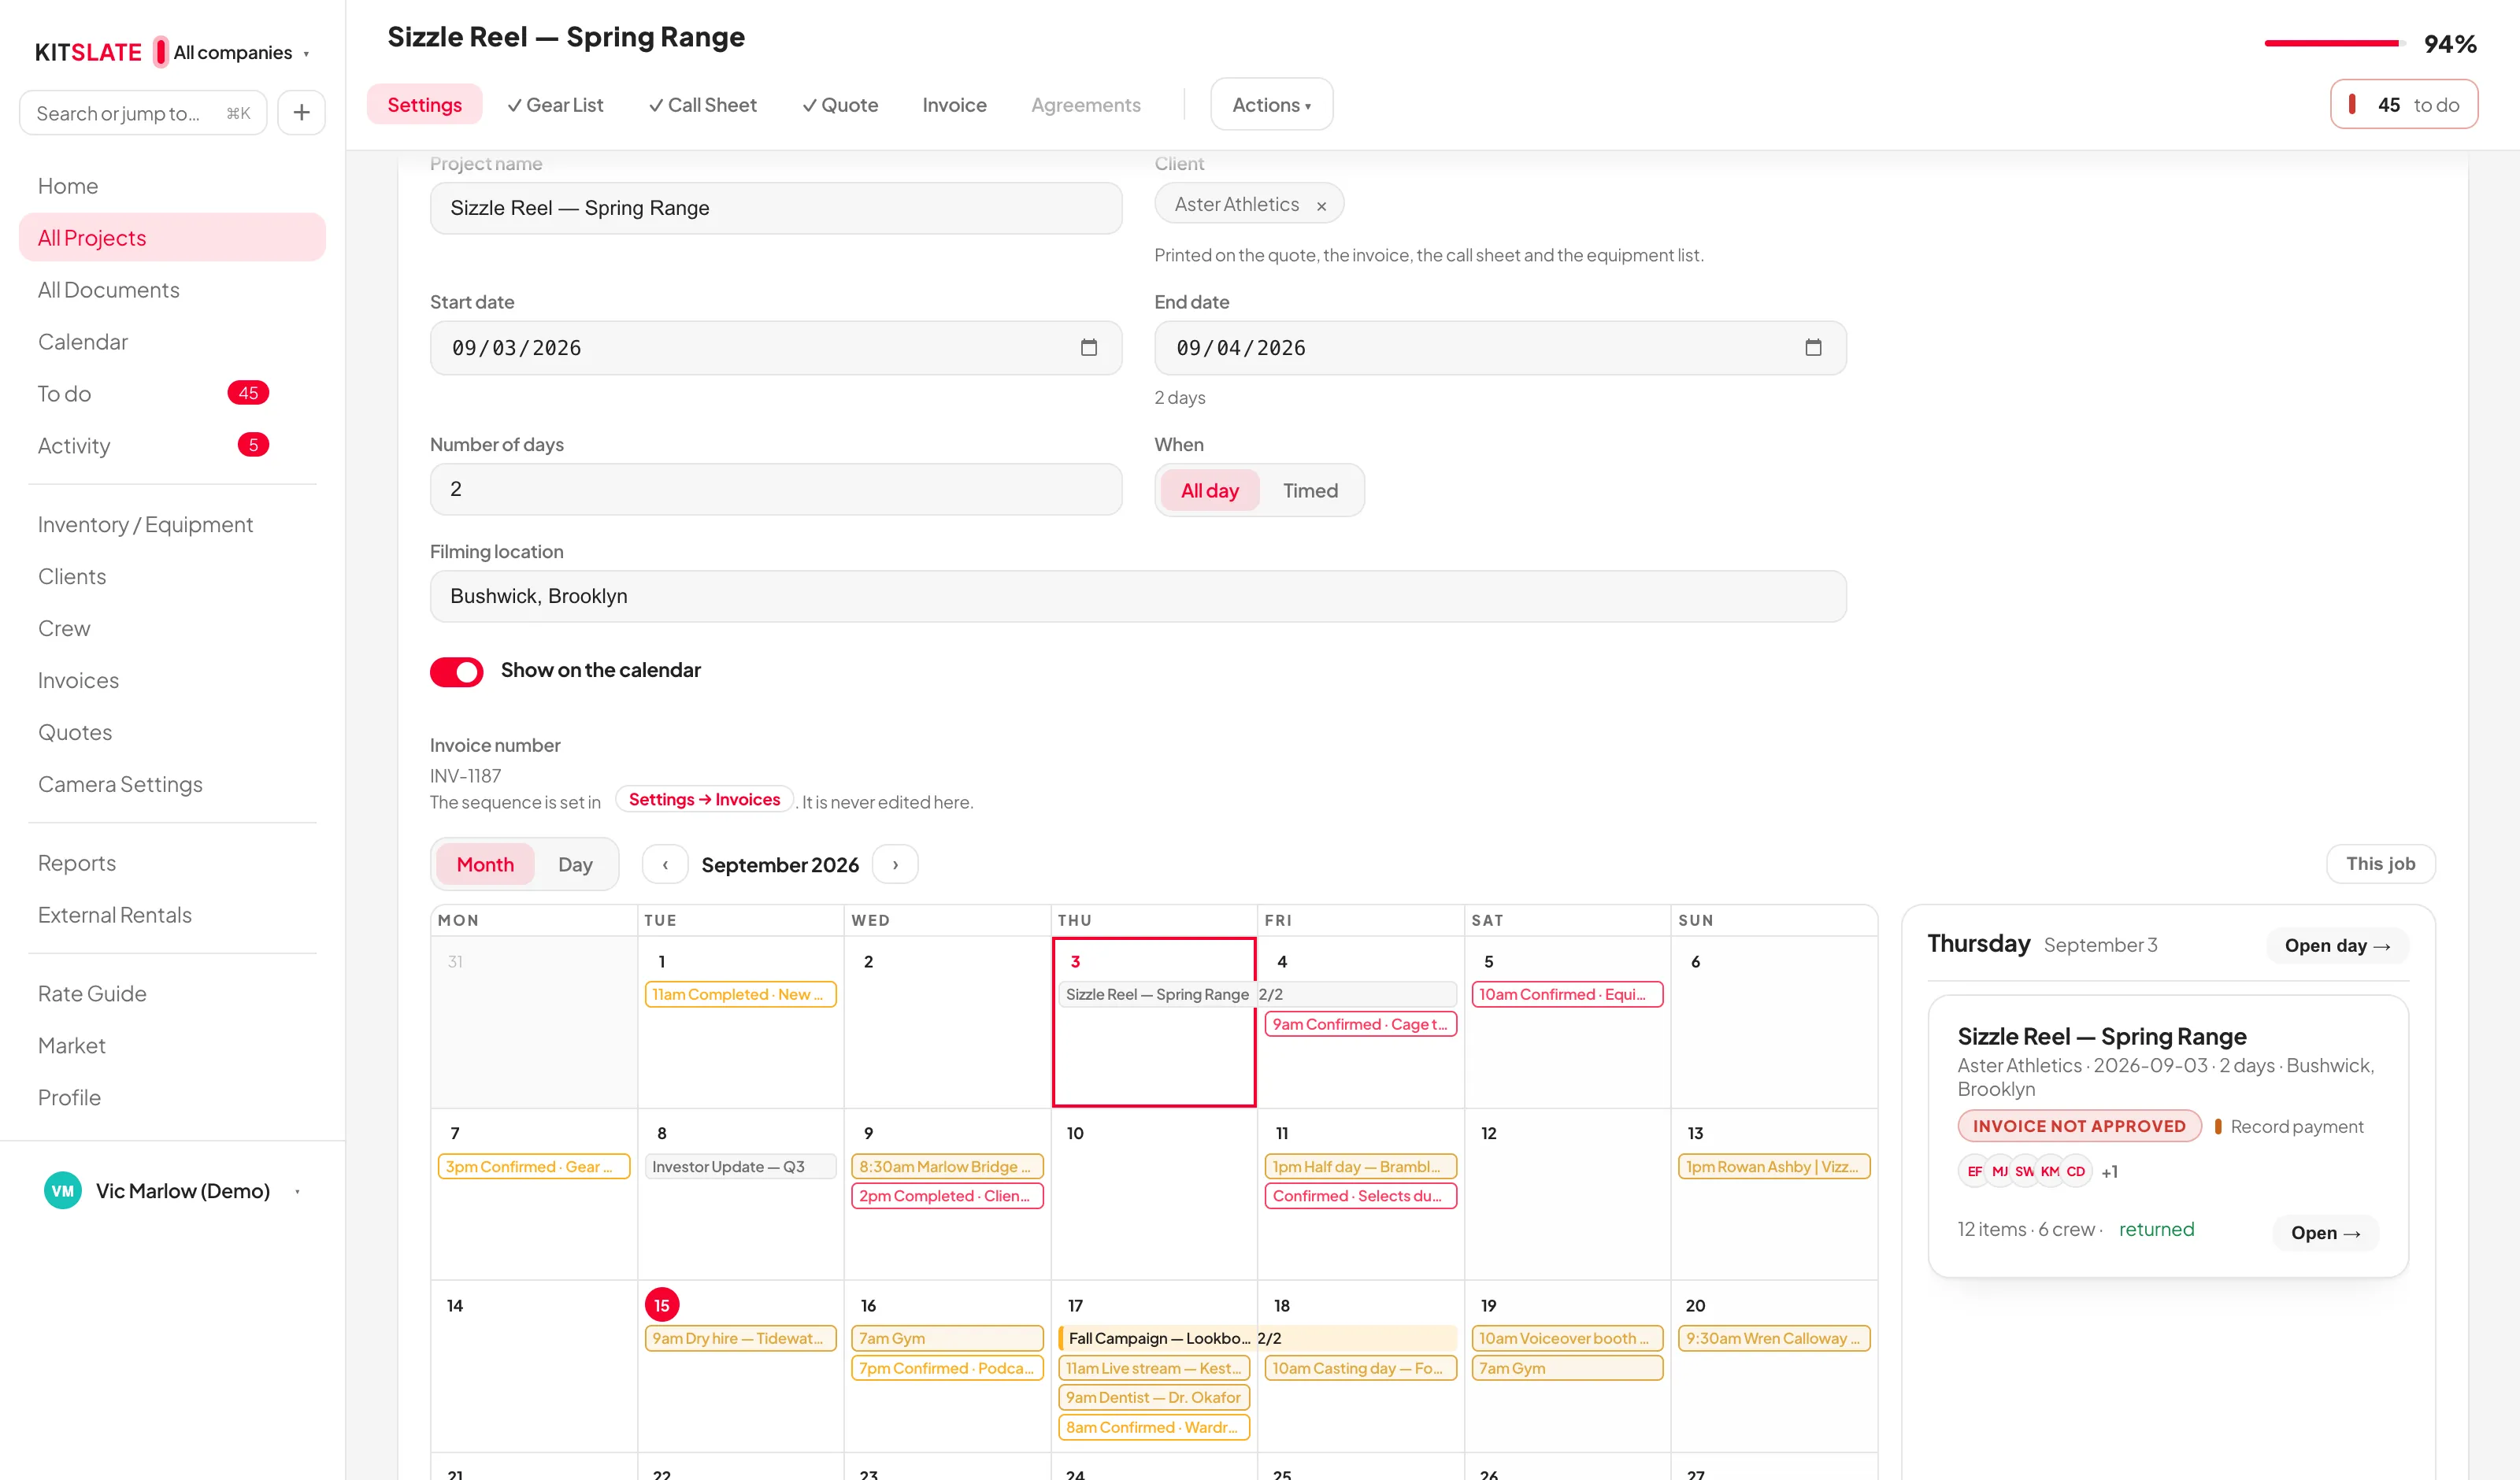The image size is (2520, 1480).
Task: Click the EF crew avatar
Action: pos(1974,1171)
